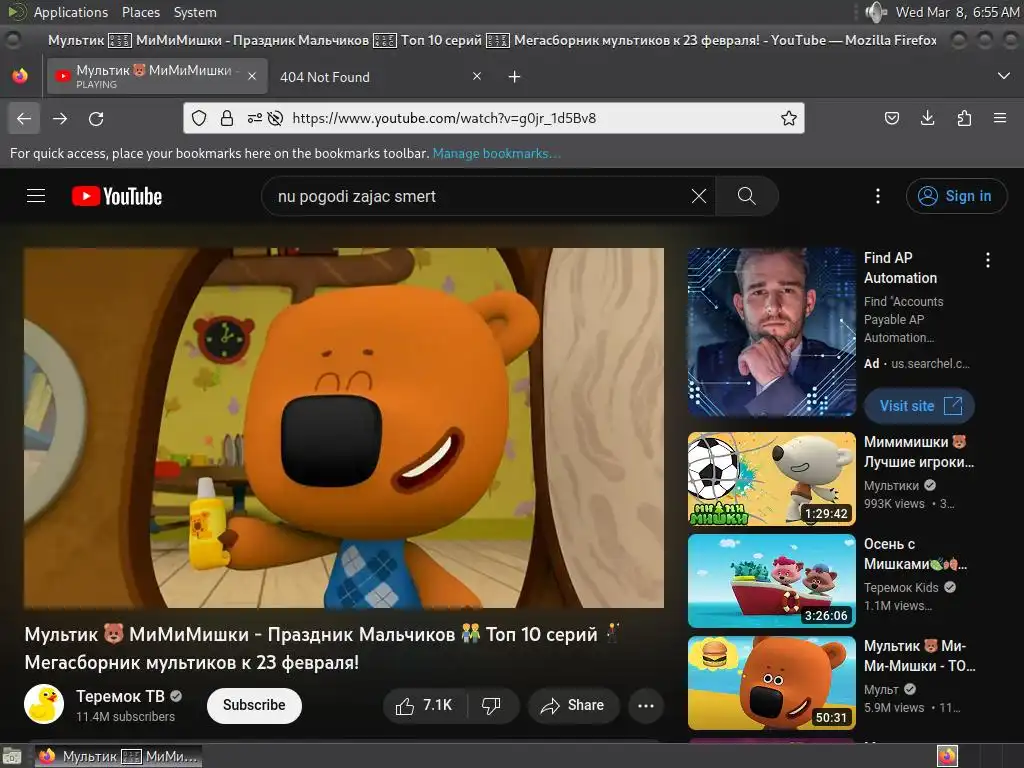This screenshot has width=1024, height=768.
Task: Open the Мимимишки Лучшие игроки video thumbnail
Action: [771, 479]
